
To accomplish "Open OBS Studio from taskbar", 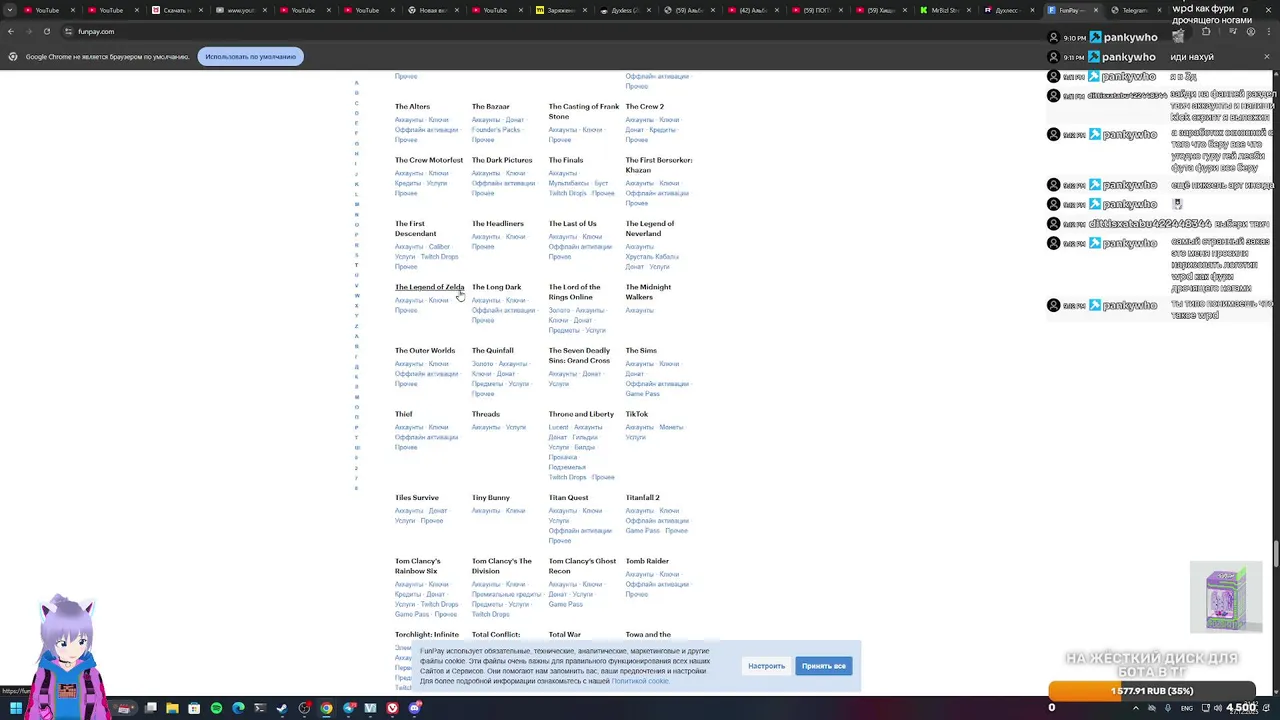I will coord(304,708).
